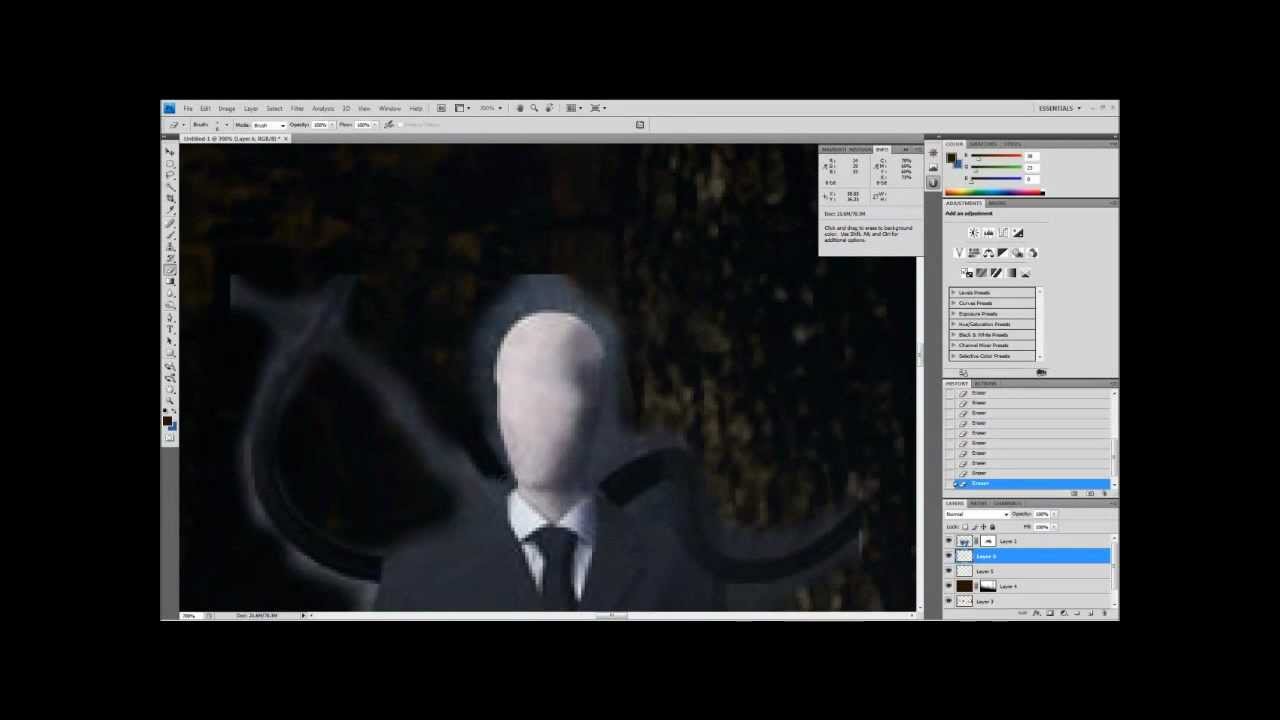Open the File menu

pos(187,108)
